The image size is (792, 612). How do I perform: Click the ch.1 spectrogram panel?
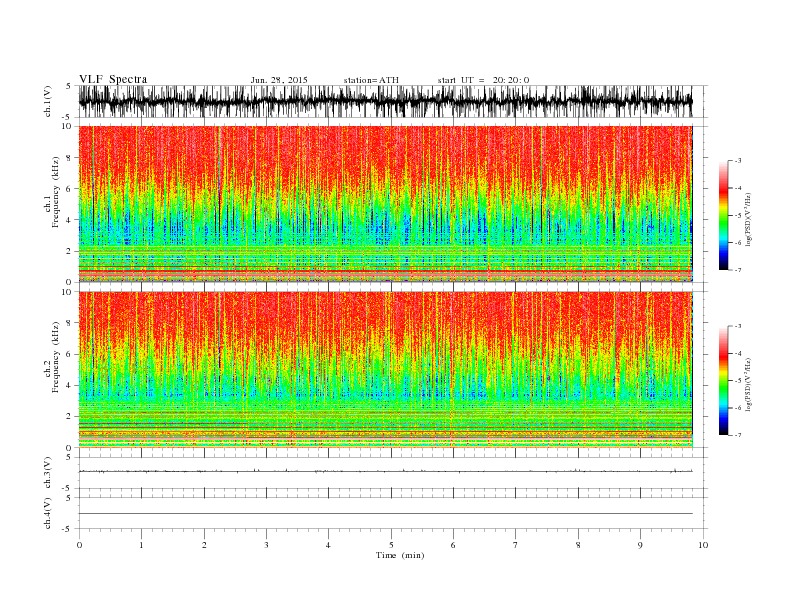[x=385, y=204]
